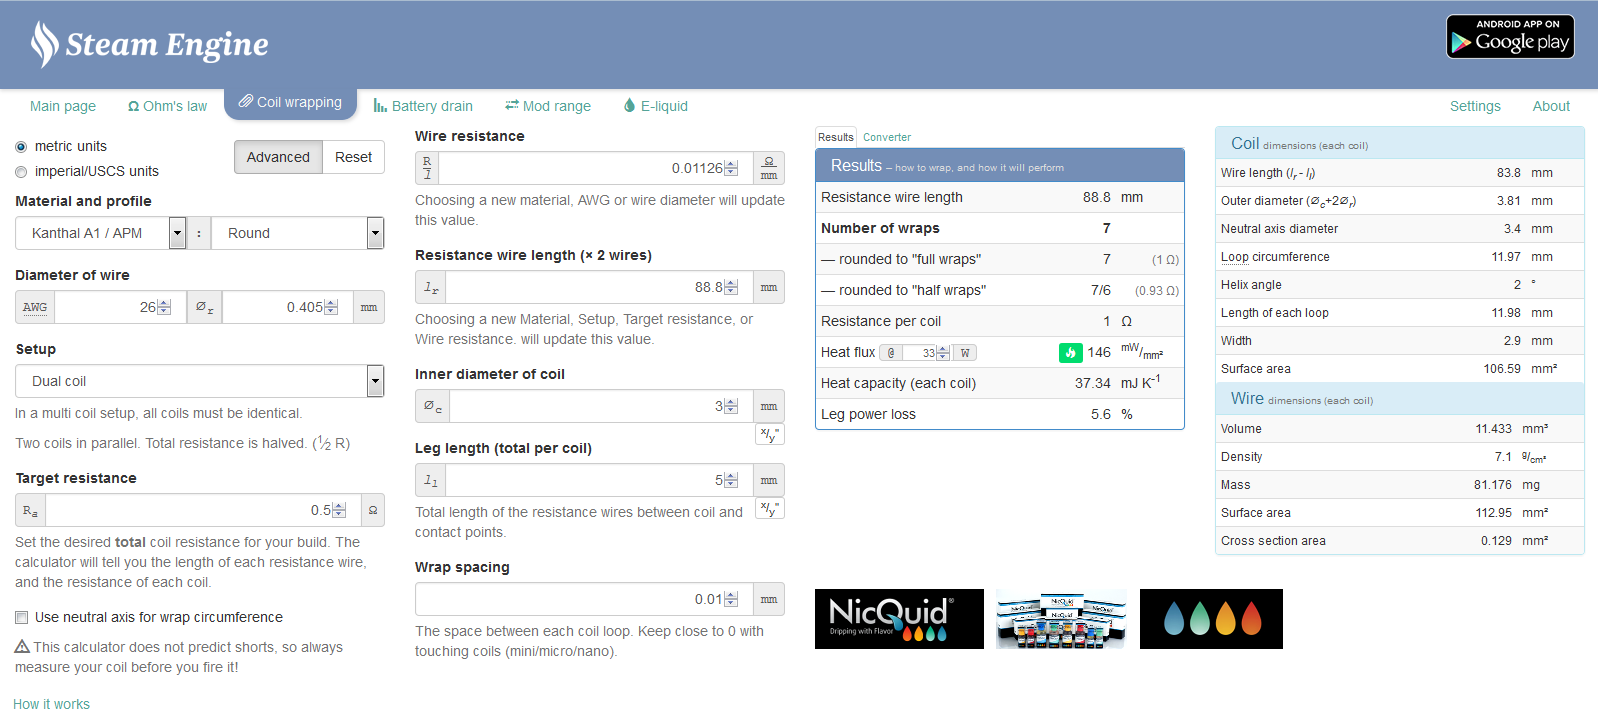Click the AWG label icon in Diameter of wire
Screen dimensions: 1598x717
35,307
